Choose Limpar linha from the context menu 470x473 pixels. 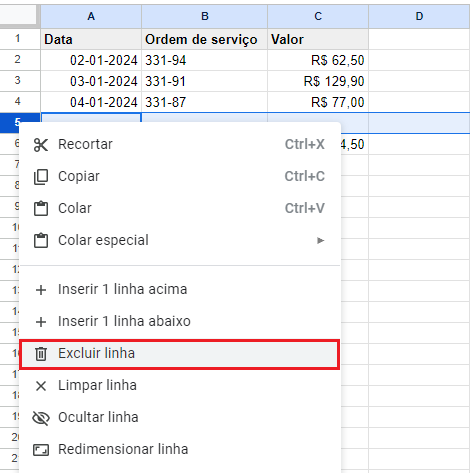pyautogui.click(x=180, y=386)
